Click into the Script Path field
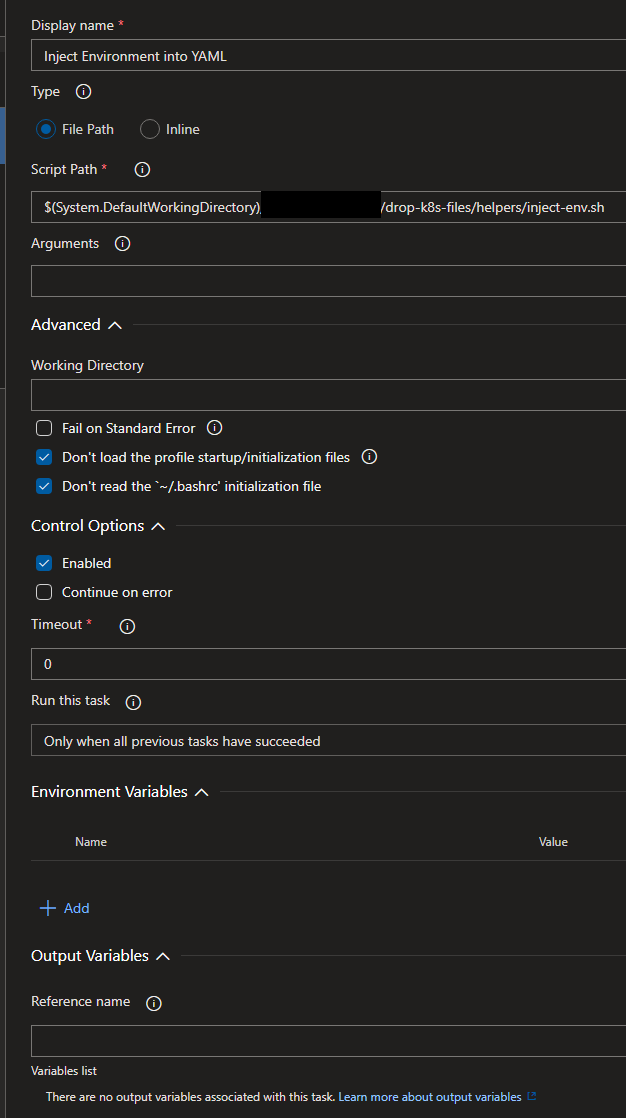This screenshot has height=1118, width=626. (x=329, y=207)
